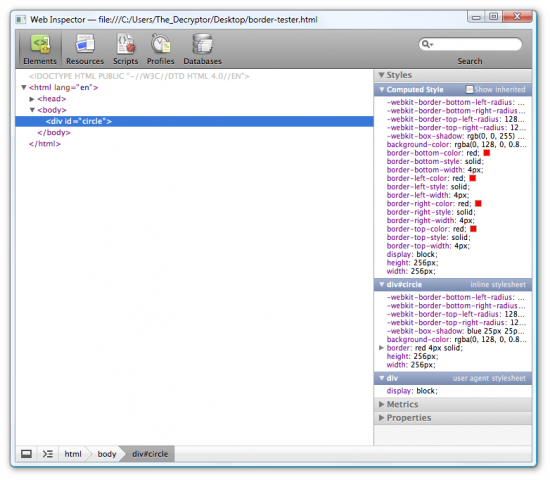Expand the Metrics section

pyautogui.click(x=382, y=404)
